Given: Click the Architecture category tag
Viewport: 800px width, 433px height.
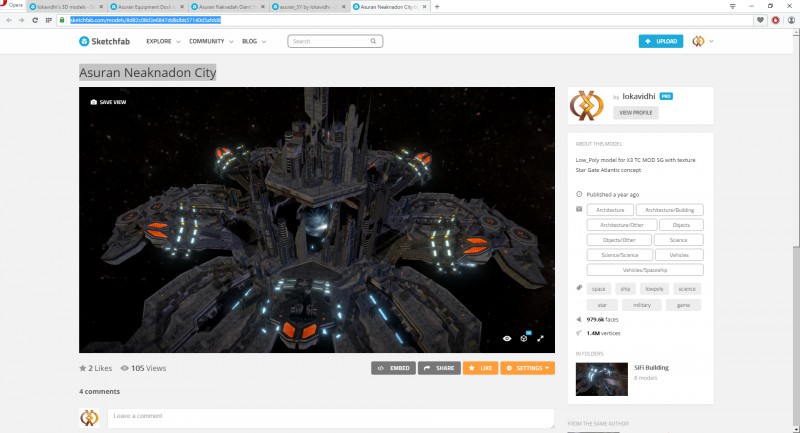Looking at the screenshot, I should [x=610, y=210].
